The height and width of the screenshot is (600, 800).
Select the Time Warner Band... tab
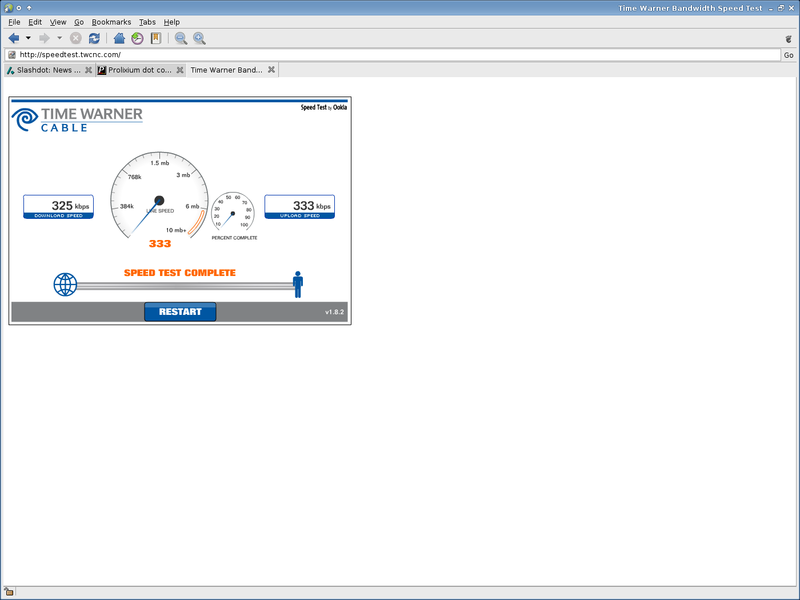tap(233, 70)
